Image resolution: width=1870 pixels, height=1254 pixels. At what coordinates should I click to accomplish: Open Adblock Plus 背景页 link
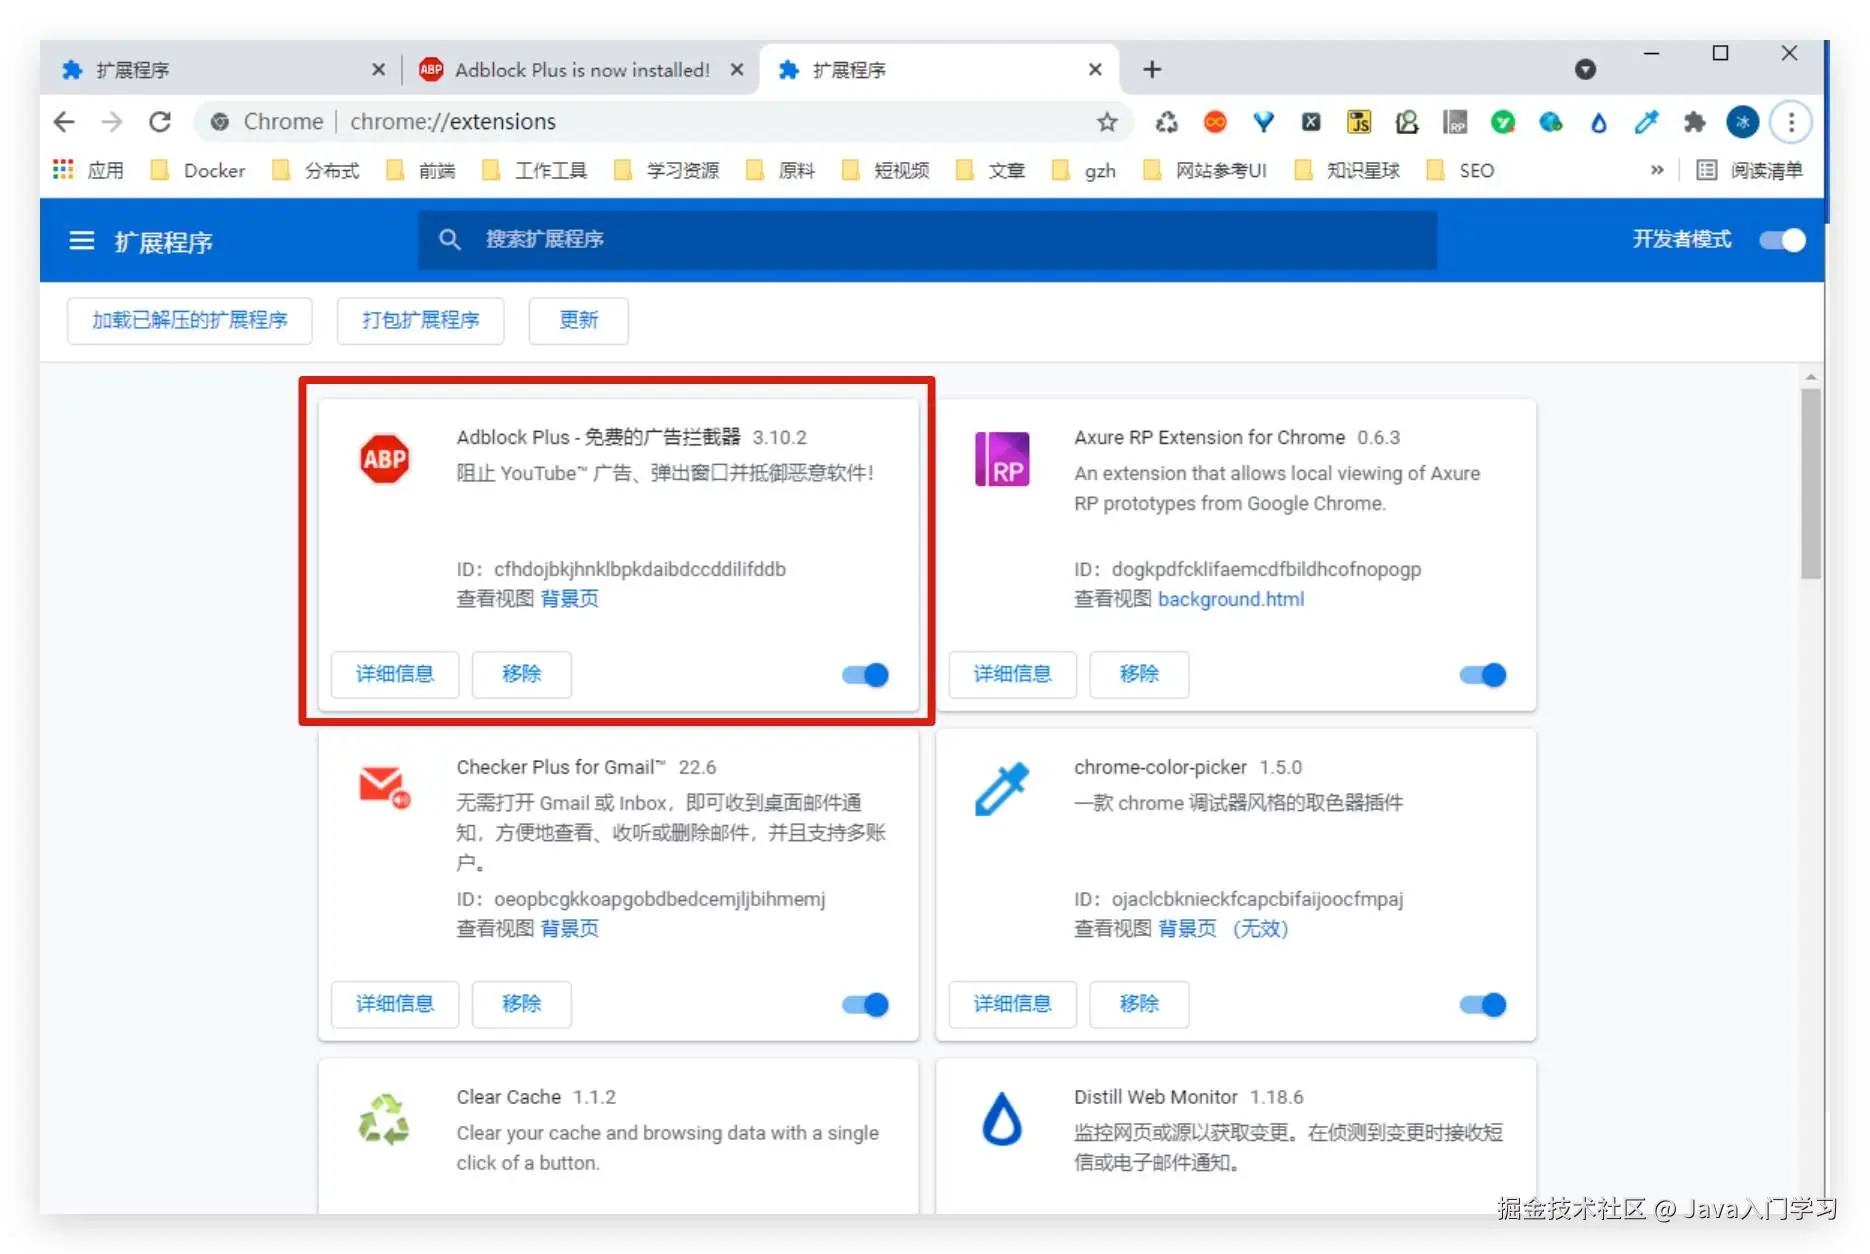[x=569, y=598]
